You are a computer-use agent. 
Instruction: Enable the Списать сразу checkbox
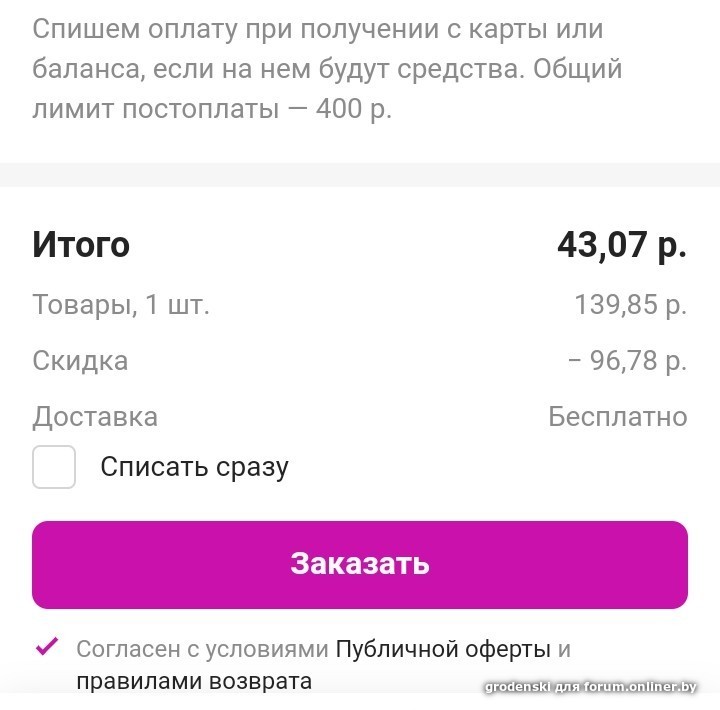(54, 467)
